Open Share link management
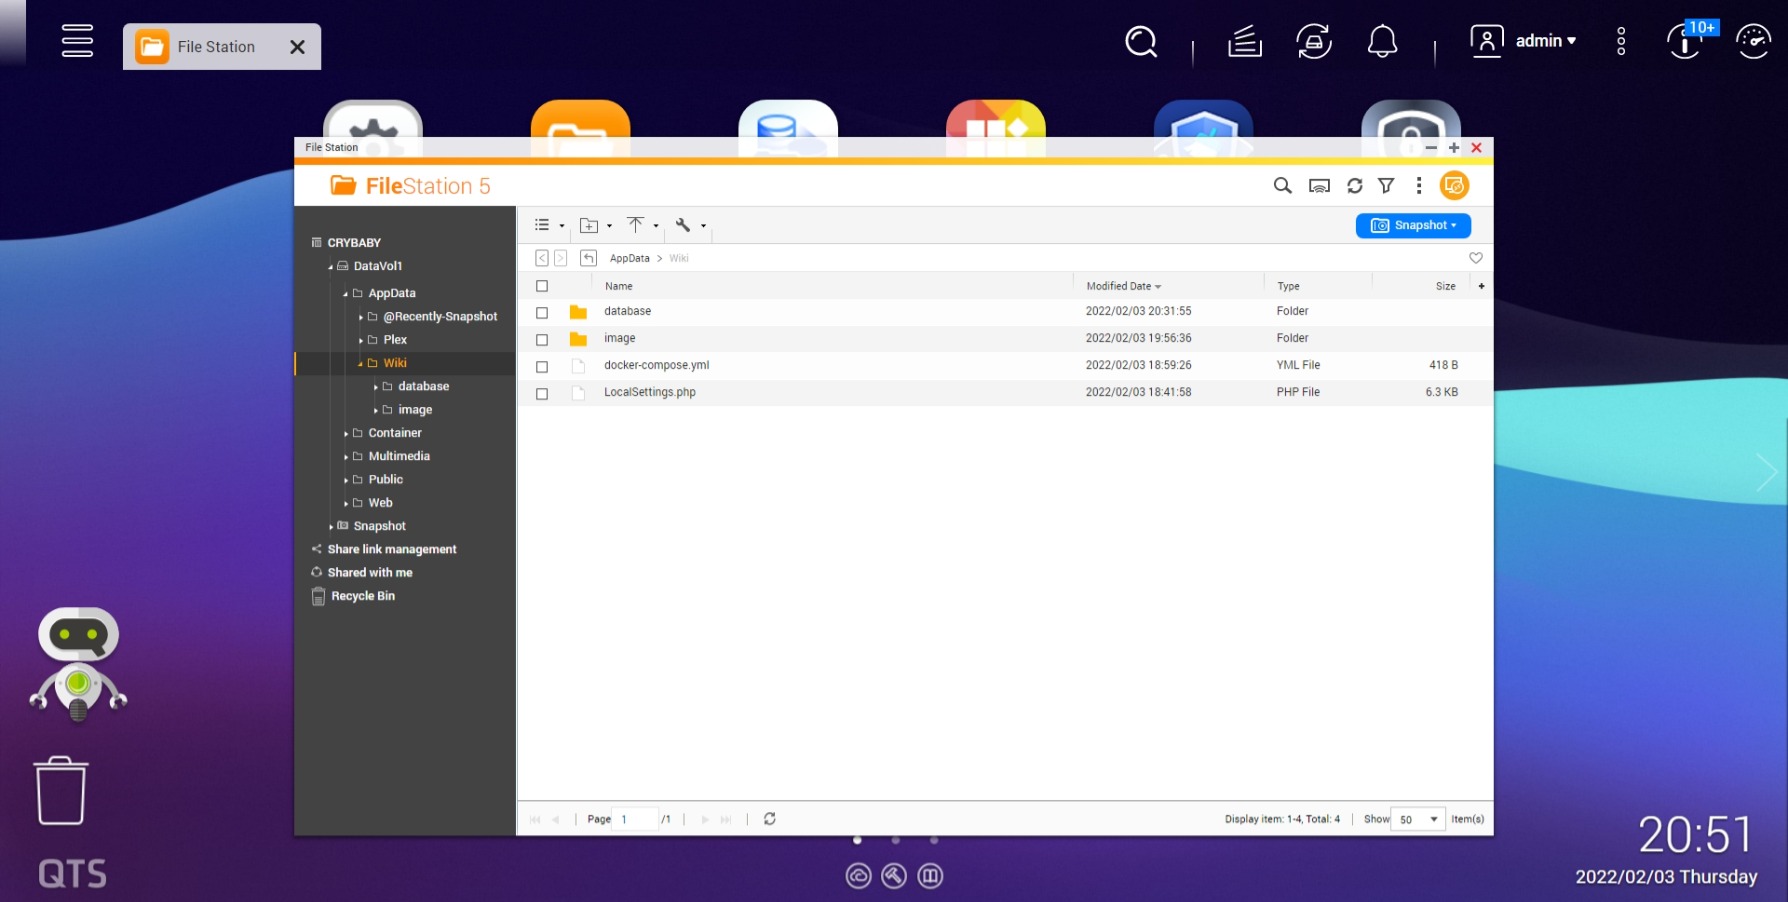The image size is (1788, 902). click(x=391, y=549)
